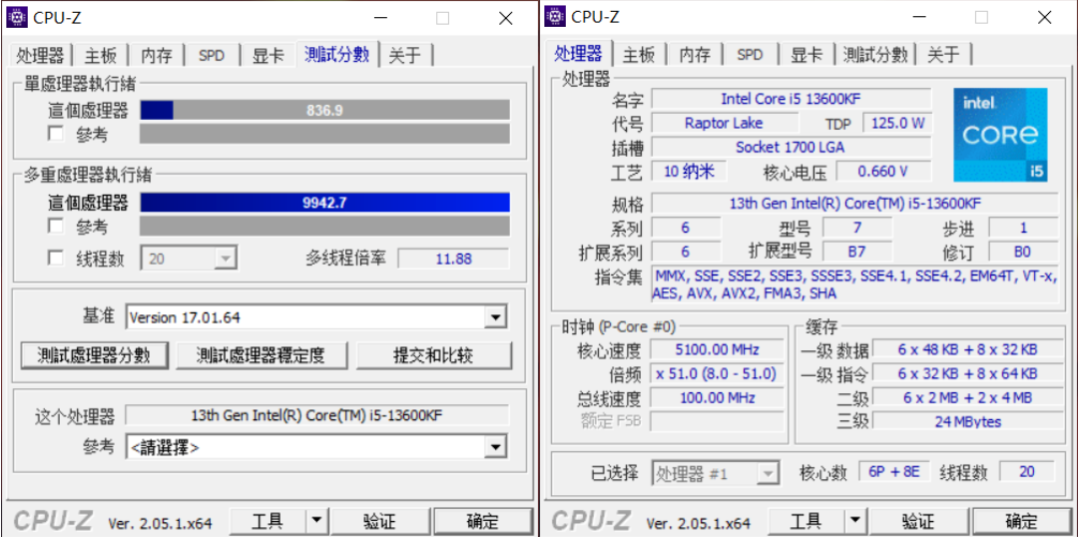Click the Intel Core i5 logo badge
The width and height of the screenshot is (1080, 538).
click(999, 134)
